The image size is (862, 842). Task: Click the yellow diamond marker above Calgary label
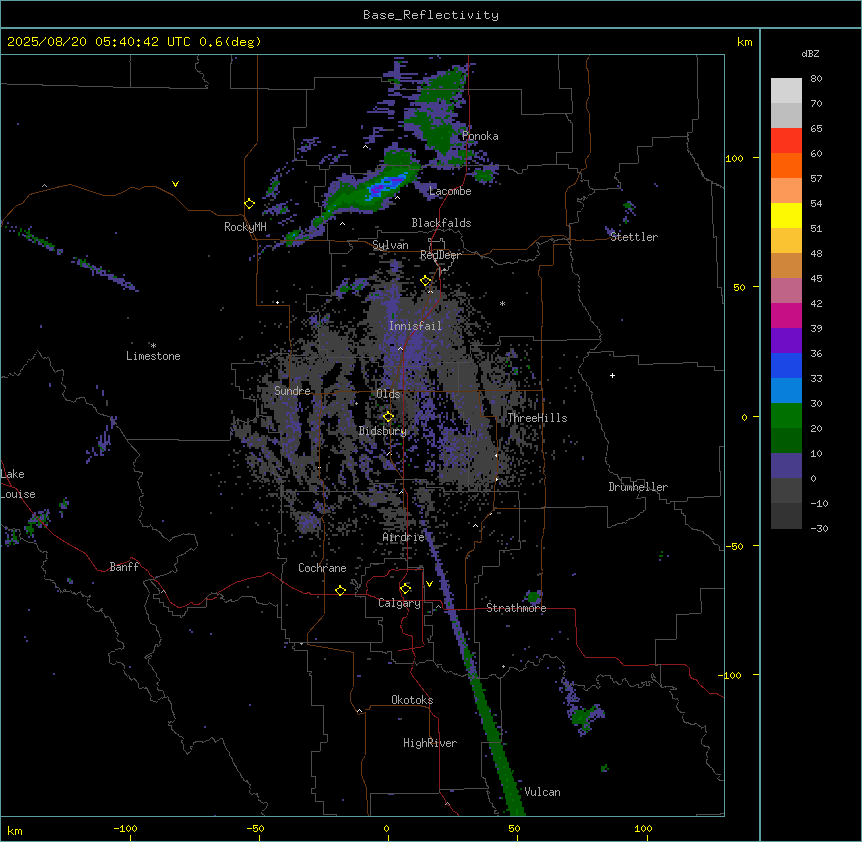[405, 589]
